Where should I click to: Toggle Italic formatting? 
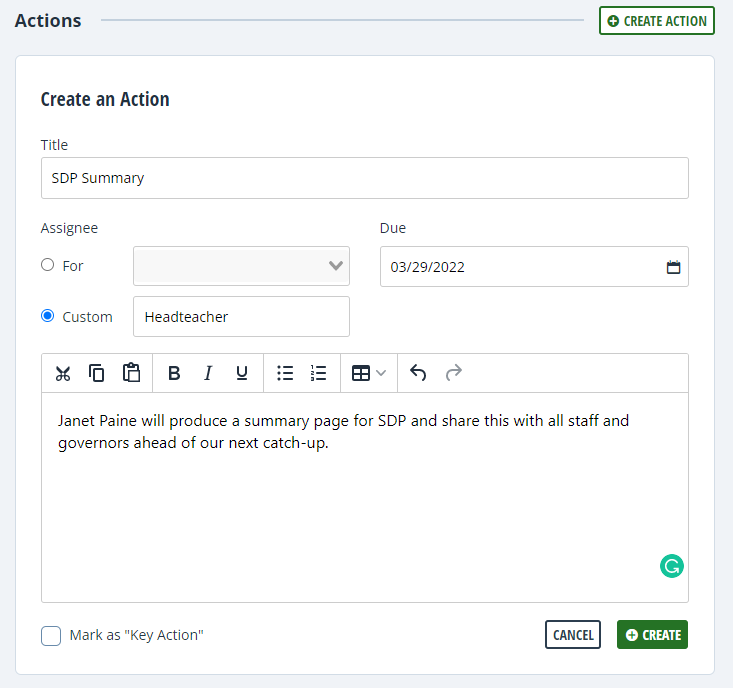point(208,373)
